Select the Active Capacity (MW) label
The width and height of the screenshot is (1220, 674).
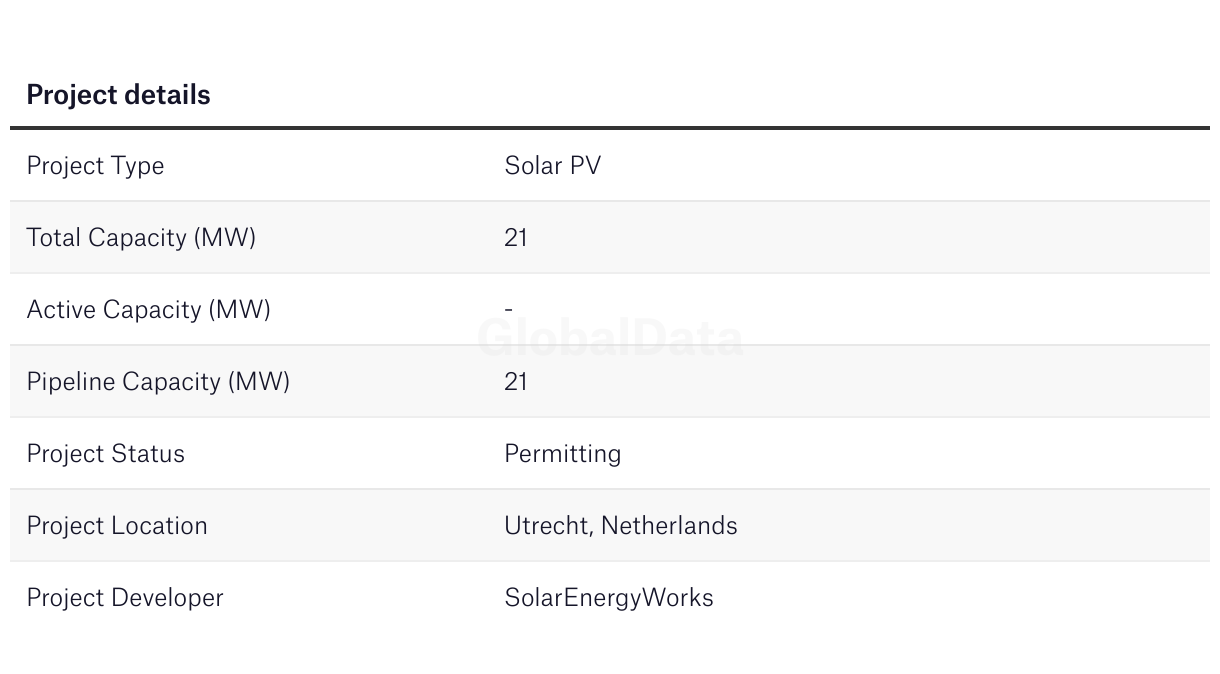149,310
